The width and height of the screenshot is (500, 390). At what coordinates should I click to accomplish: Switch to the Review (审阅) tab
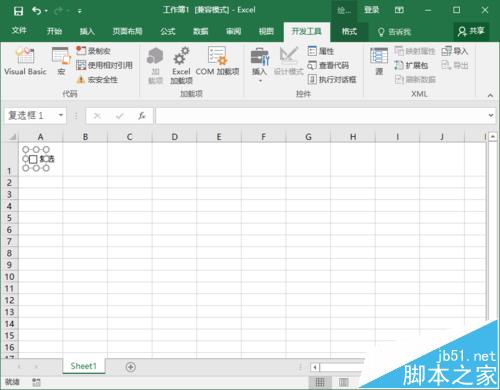point(233,31)
